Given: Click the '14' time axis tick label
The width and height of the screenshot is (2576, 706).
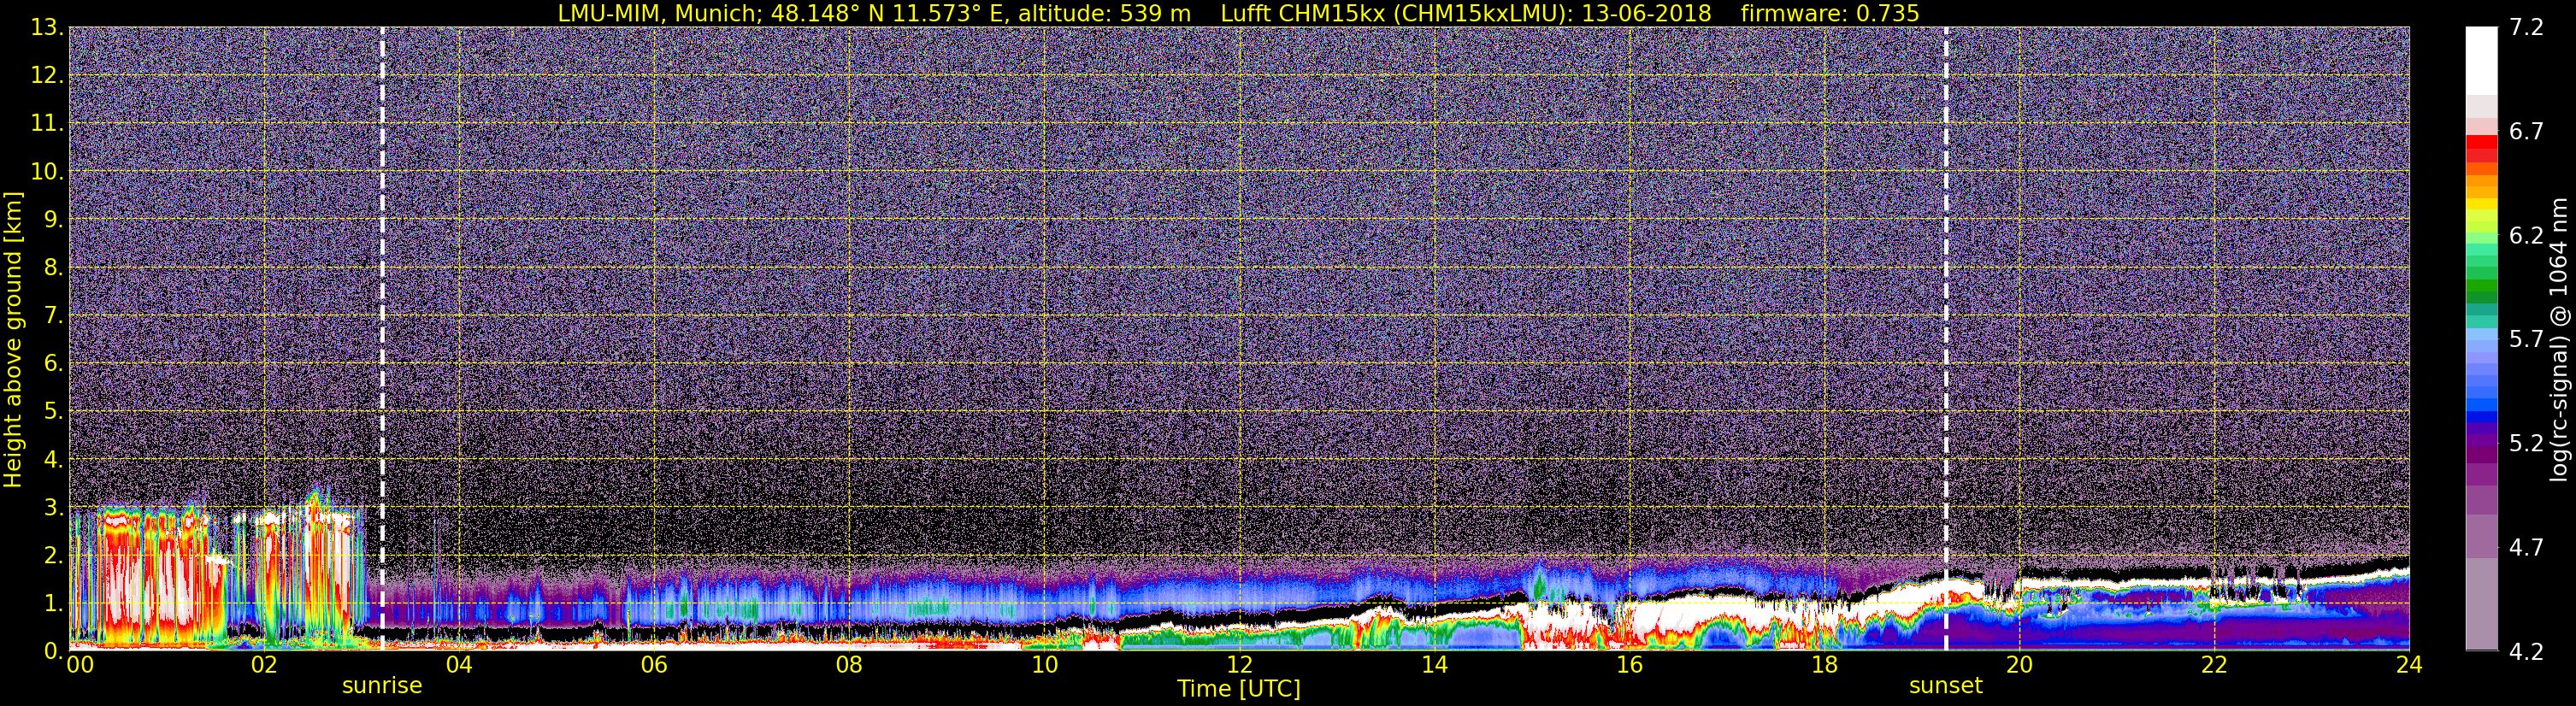Looking at the screenshot, I should [x=1434, y=666].
